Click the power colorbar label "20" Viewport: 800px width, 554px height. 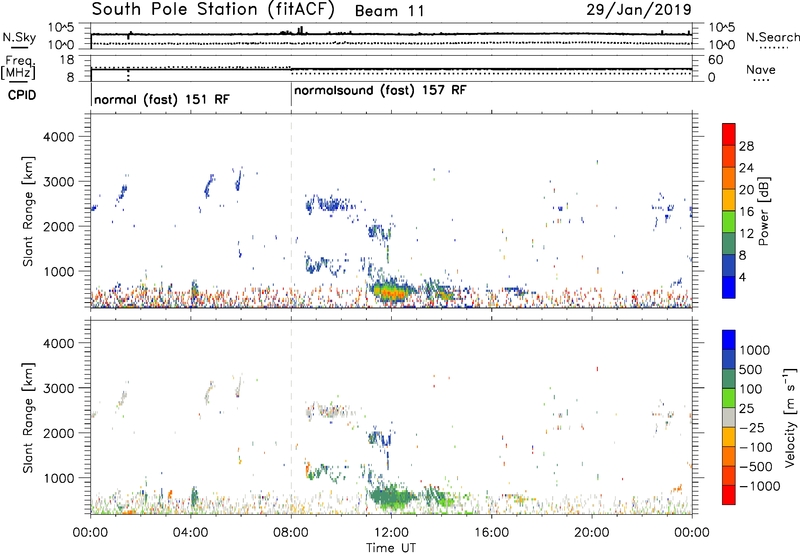point(746,190)
